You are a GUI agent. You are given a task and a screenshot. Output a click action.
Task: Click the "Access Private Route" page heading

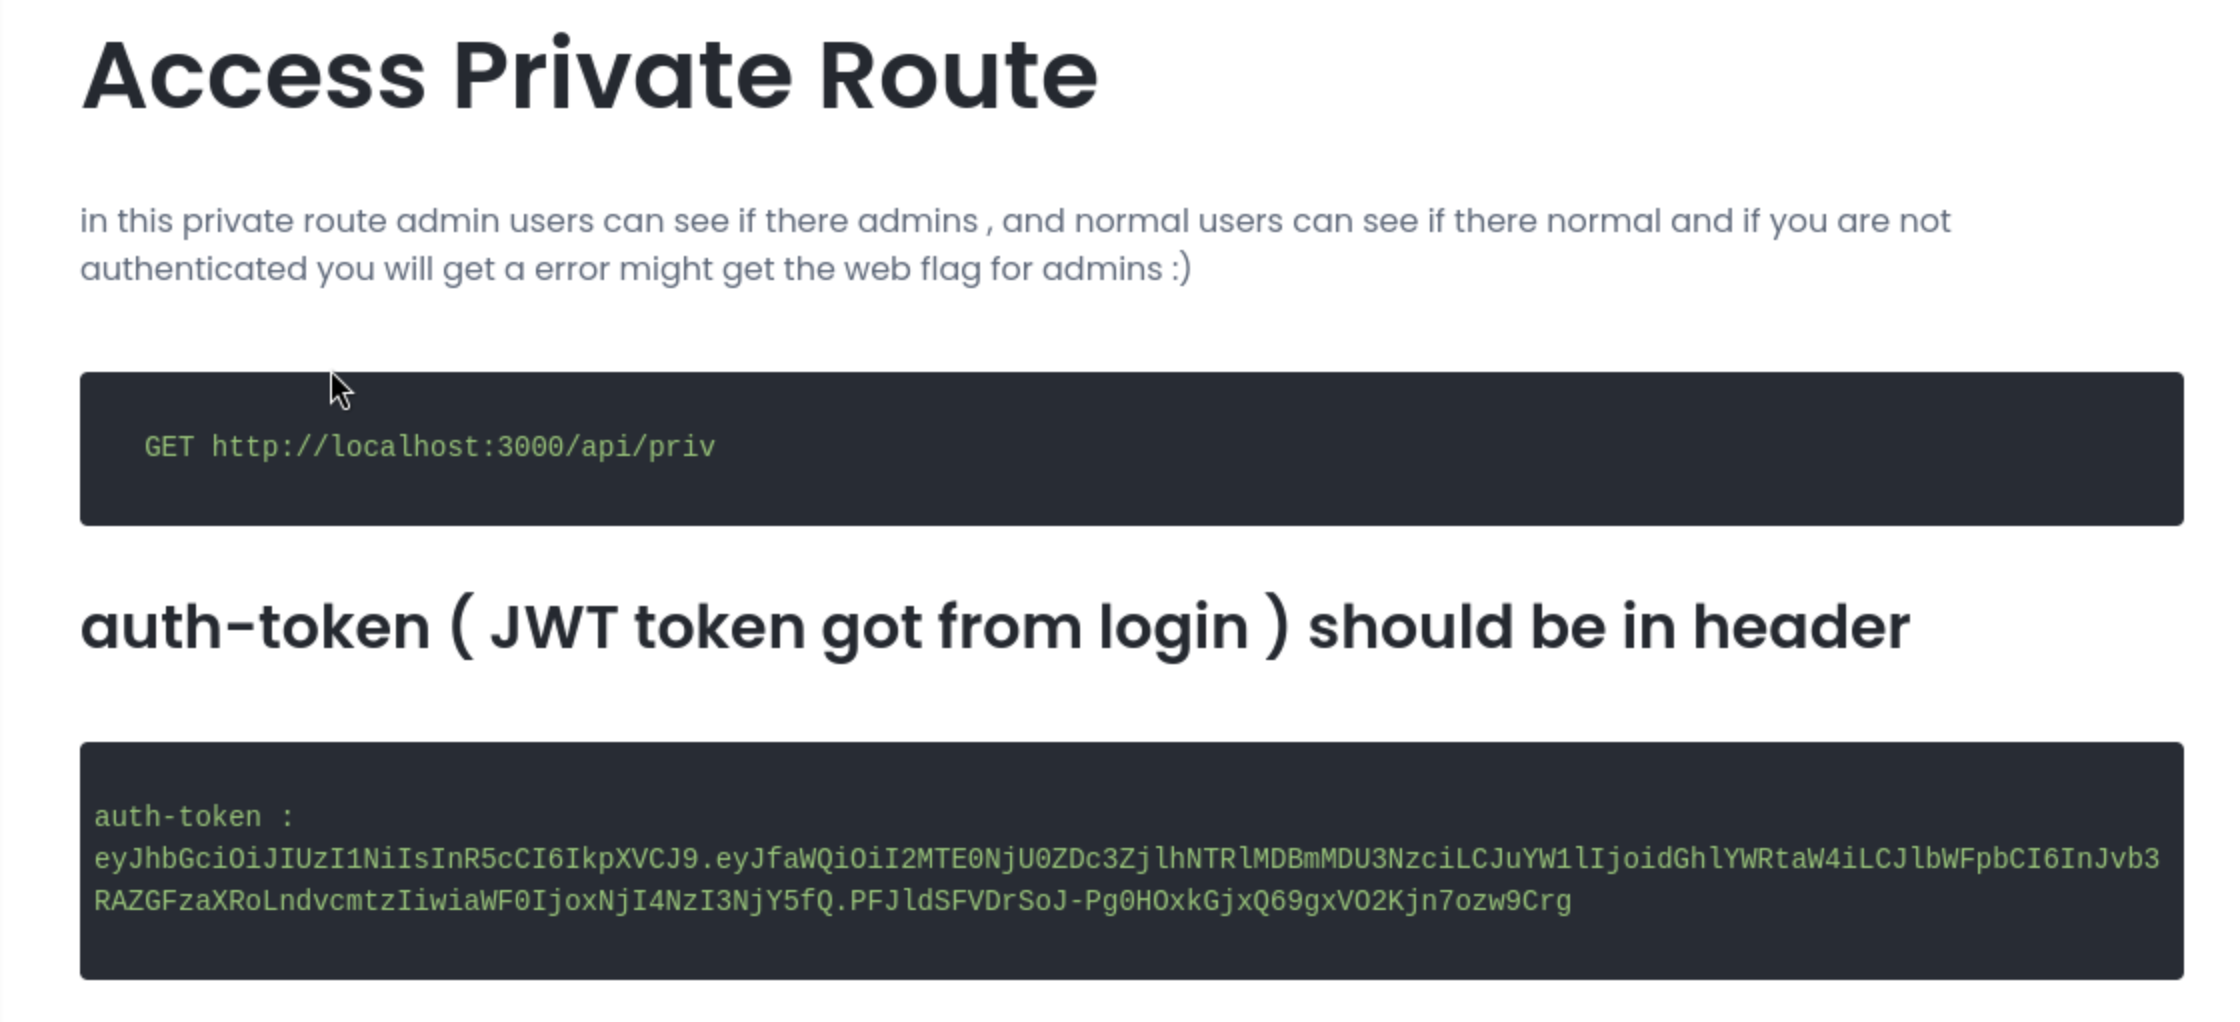pyautogui.click(x=590, y=76)
